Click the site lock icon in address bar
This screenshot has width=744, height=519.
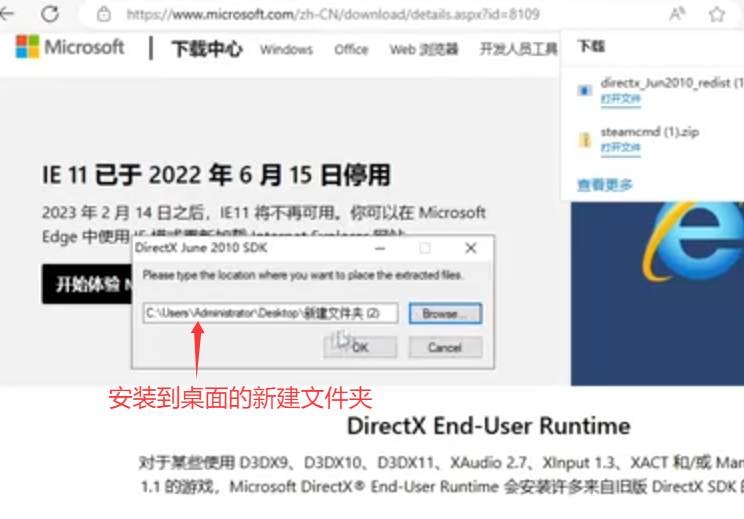click(x=103, y=15)
